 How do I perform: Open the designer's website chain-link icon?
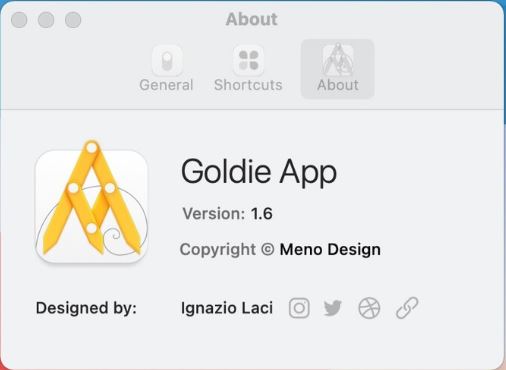[x=407, y=308]
